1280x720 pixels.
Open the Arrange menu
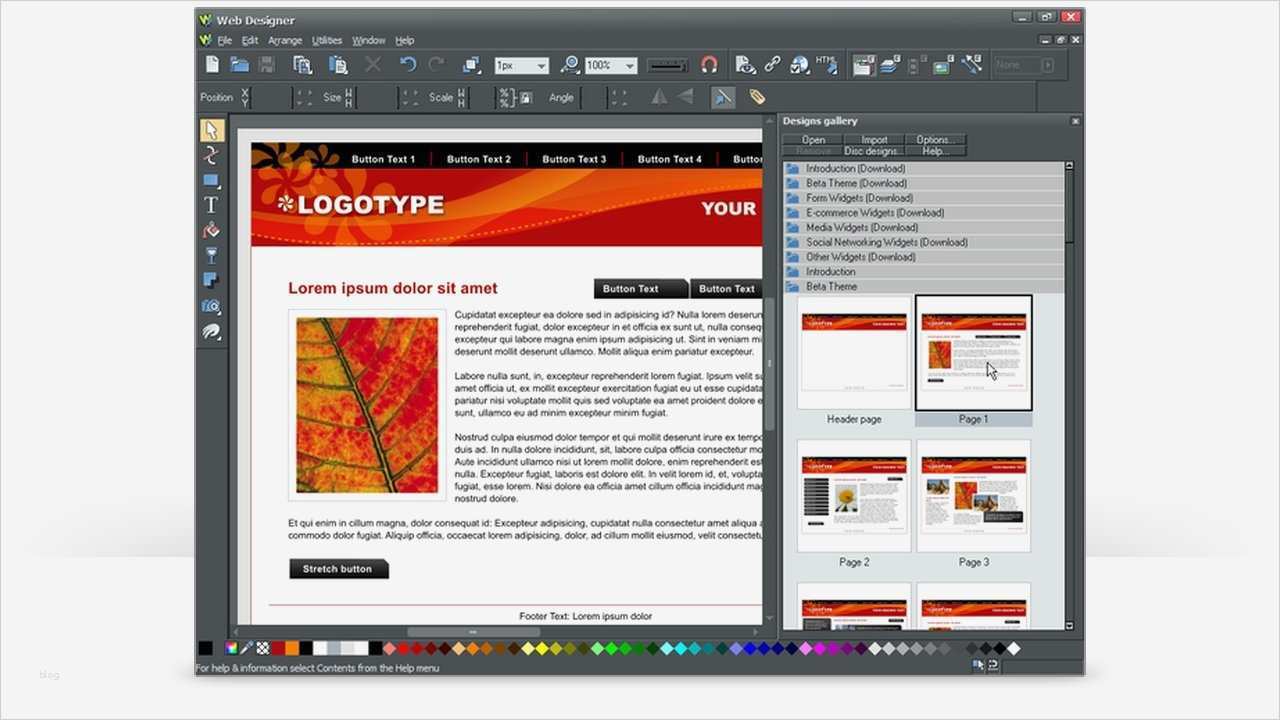285,41
